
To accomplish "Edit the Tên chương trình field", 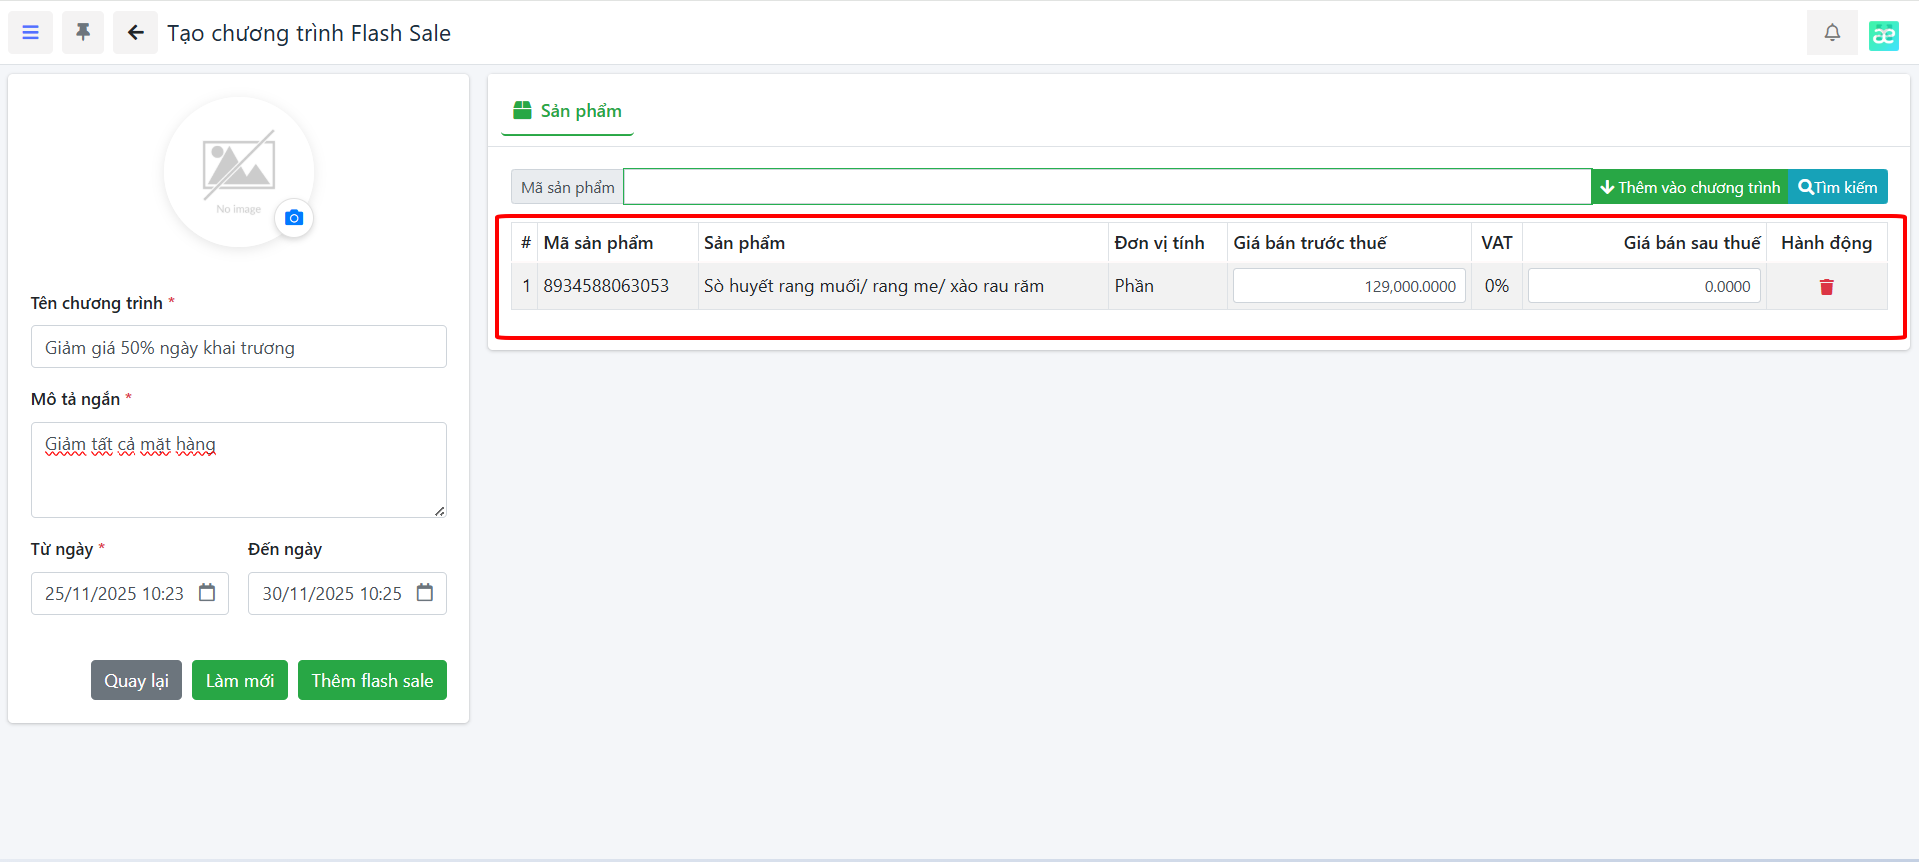I will coord(238,347).
